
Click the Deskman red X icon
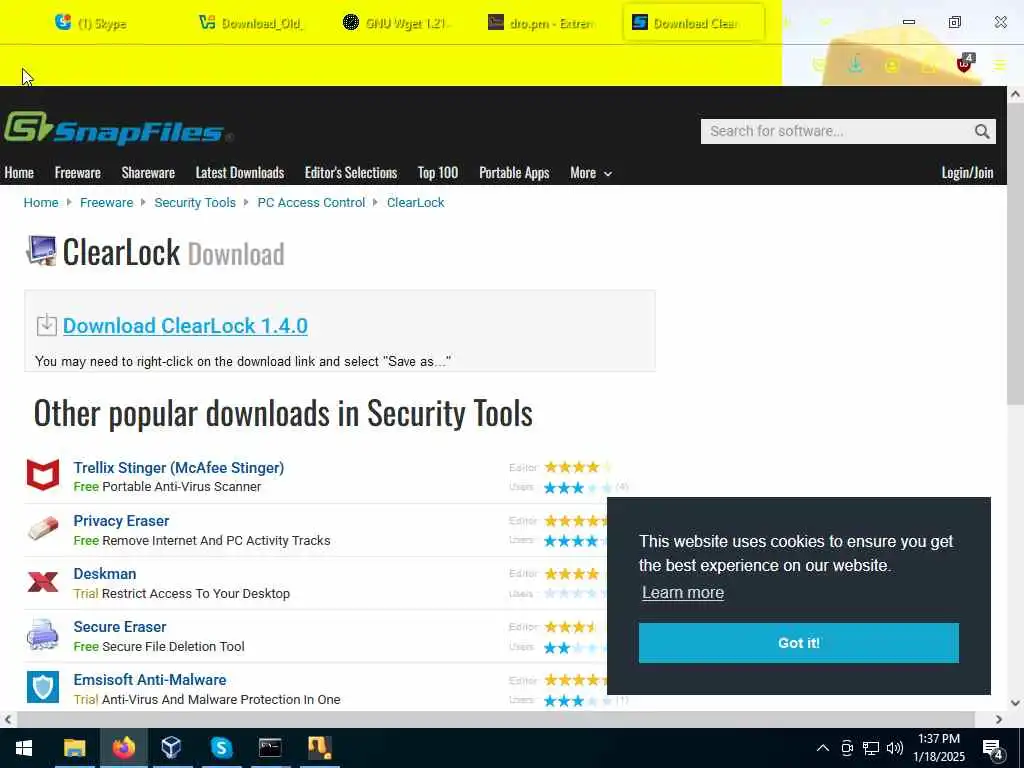tap(42, 581)
